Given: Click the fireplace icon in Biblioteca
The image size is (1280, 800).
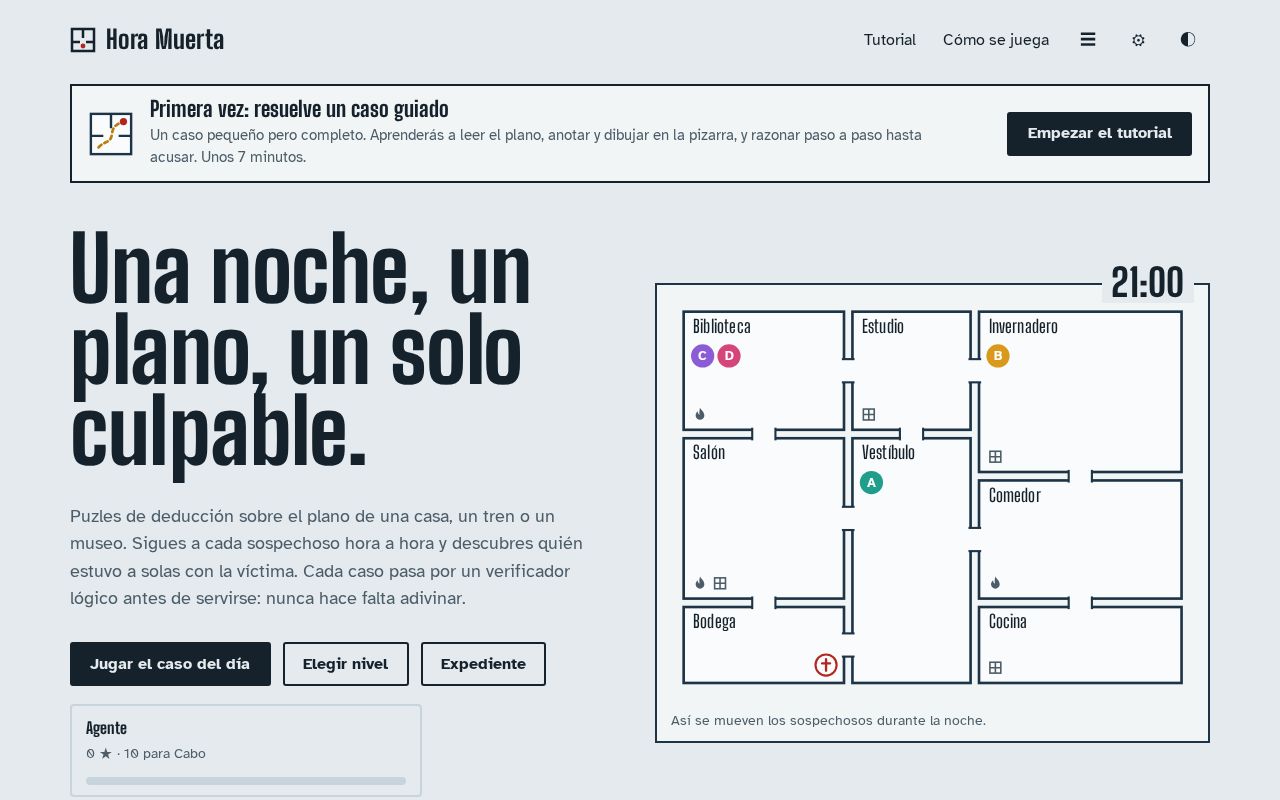Looking at the screenshot, I should (x=700, y=414).
